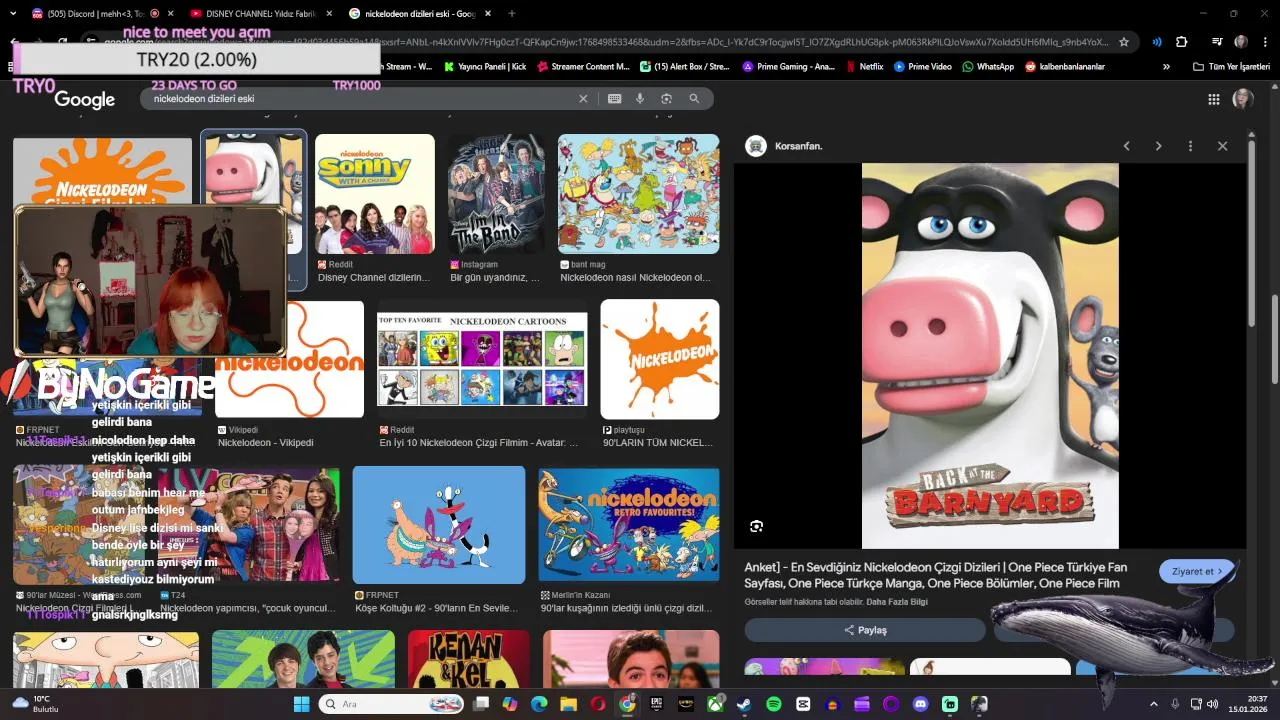The image size is (1280, 720).
Task: Open the Google account avatar
Action: pyautogui.click(x=1243, y=99)
